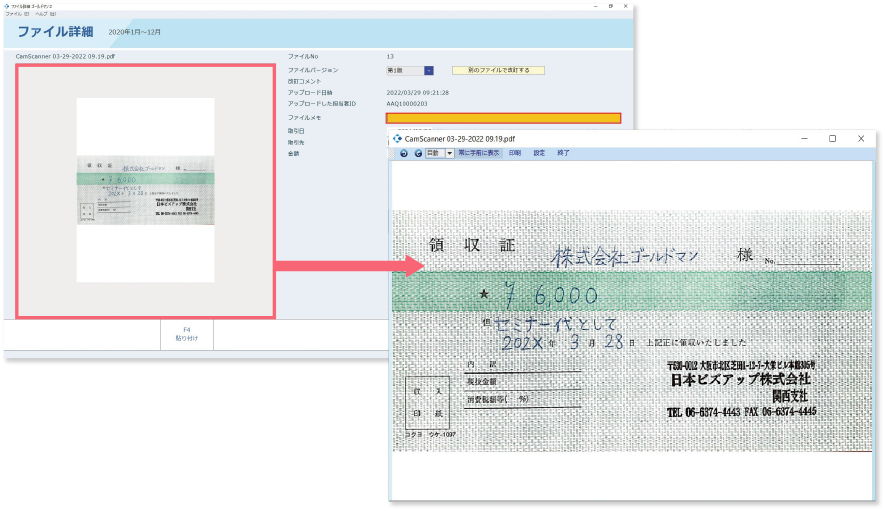Maximize the CamScanner PDF viewer window
885x511 pixels.
833,138
